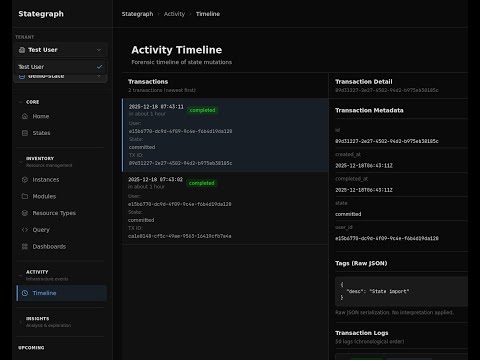The height and width of the screenshot is (360, 480).
Task: Click Stategraph breadcrumb link
Action: click(x=137, y=14)
